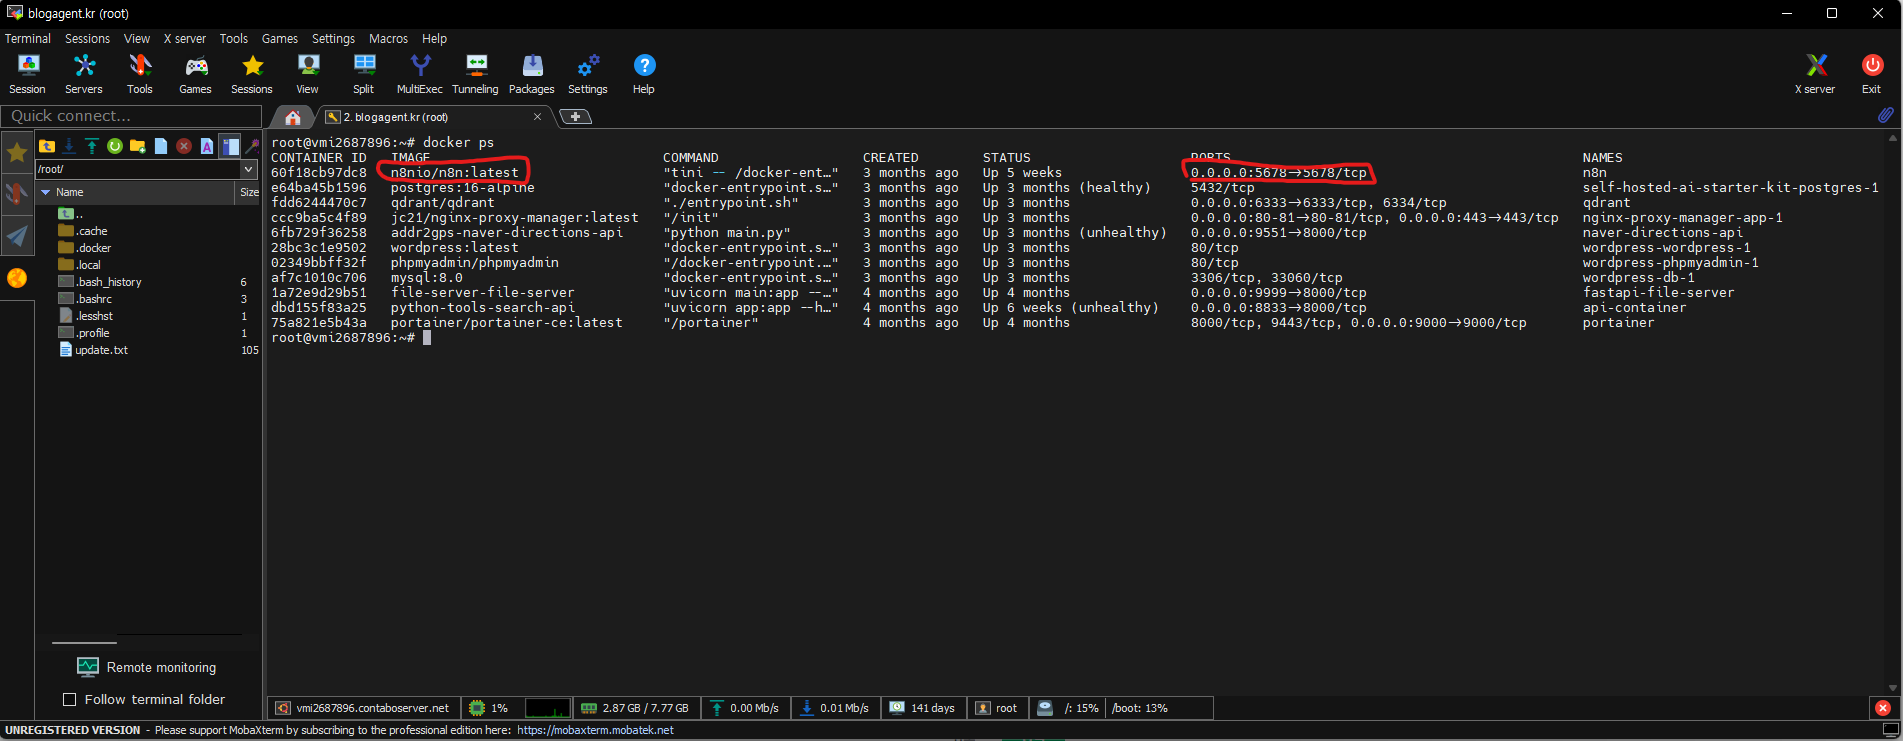Open the sidebar Sftp globe tab
The width and height of the screenshot is (1903, 741).
17,277
